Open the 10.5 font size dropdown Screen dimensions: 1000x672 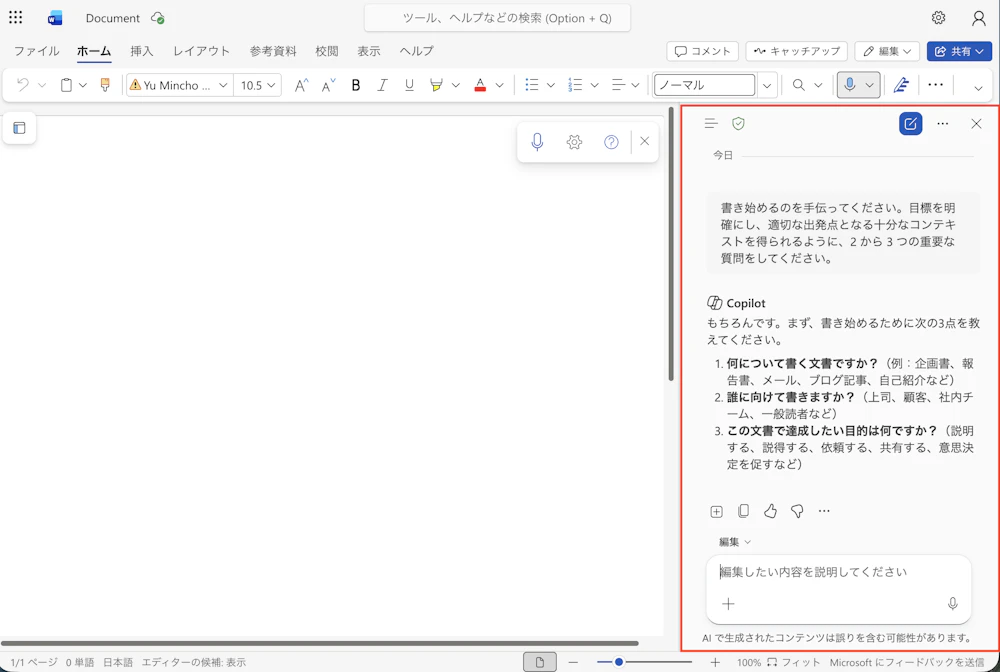pyautogui.click(x=272, y=85)
